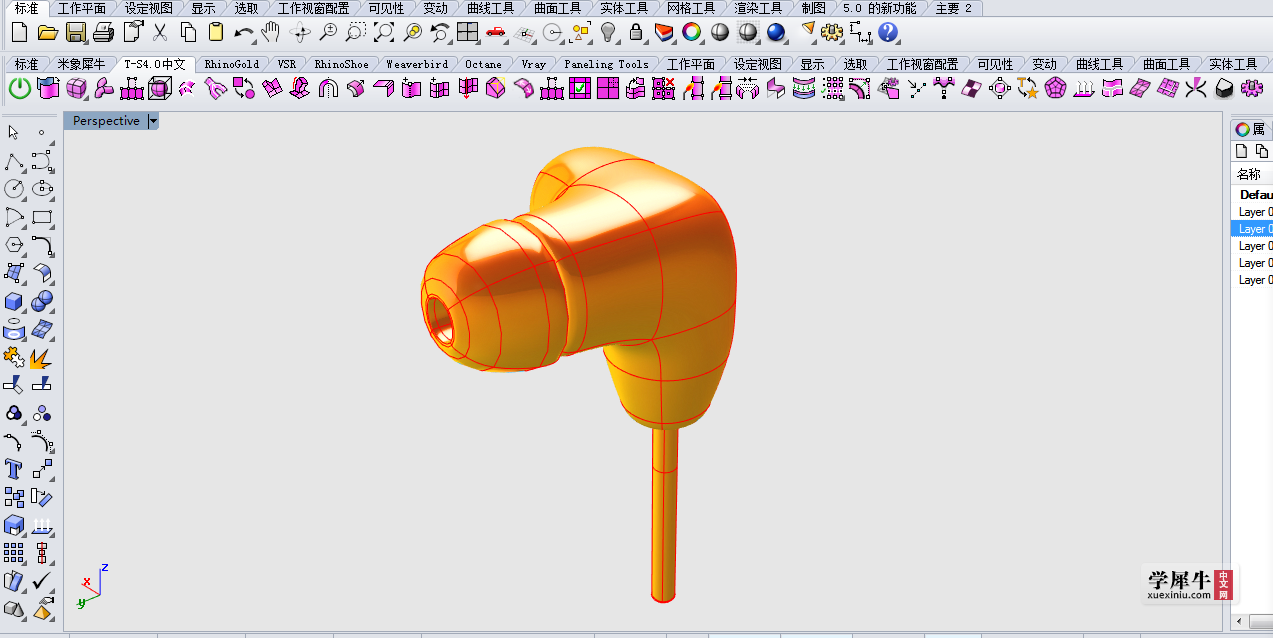Viewport: 1273px width, 638px height.
Task: Click the Rotate view icon
Action: pos(300,33)
